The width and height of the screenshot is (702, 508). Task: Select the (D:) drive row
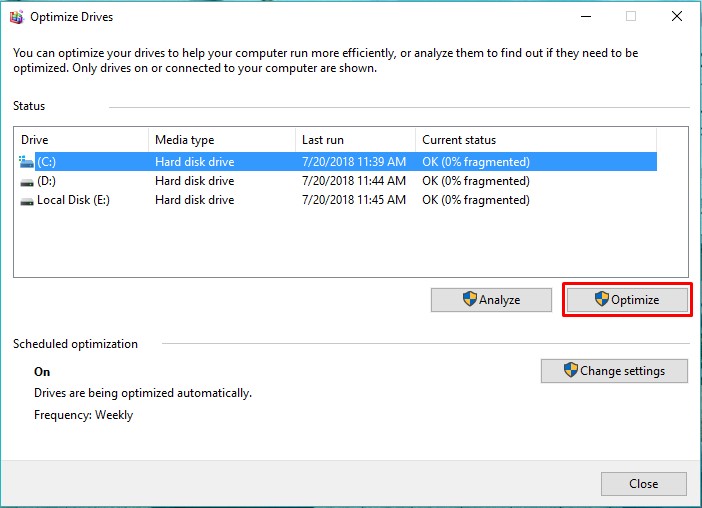coord(338,181)
